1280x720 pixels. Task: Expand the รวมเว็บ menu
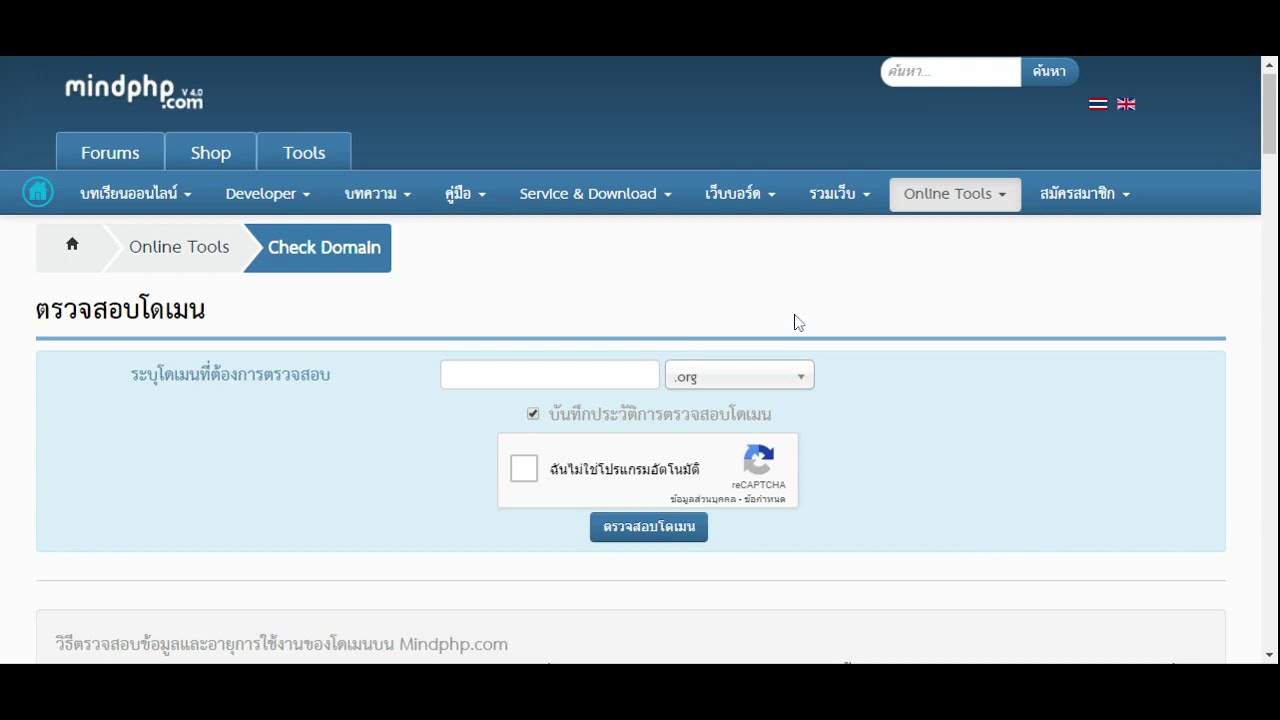pos(840,194)
